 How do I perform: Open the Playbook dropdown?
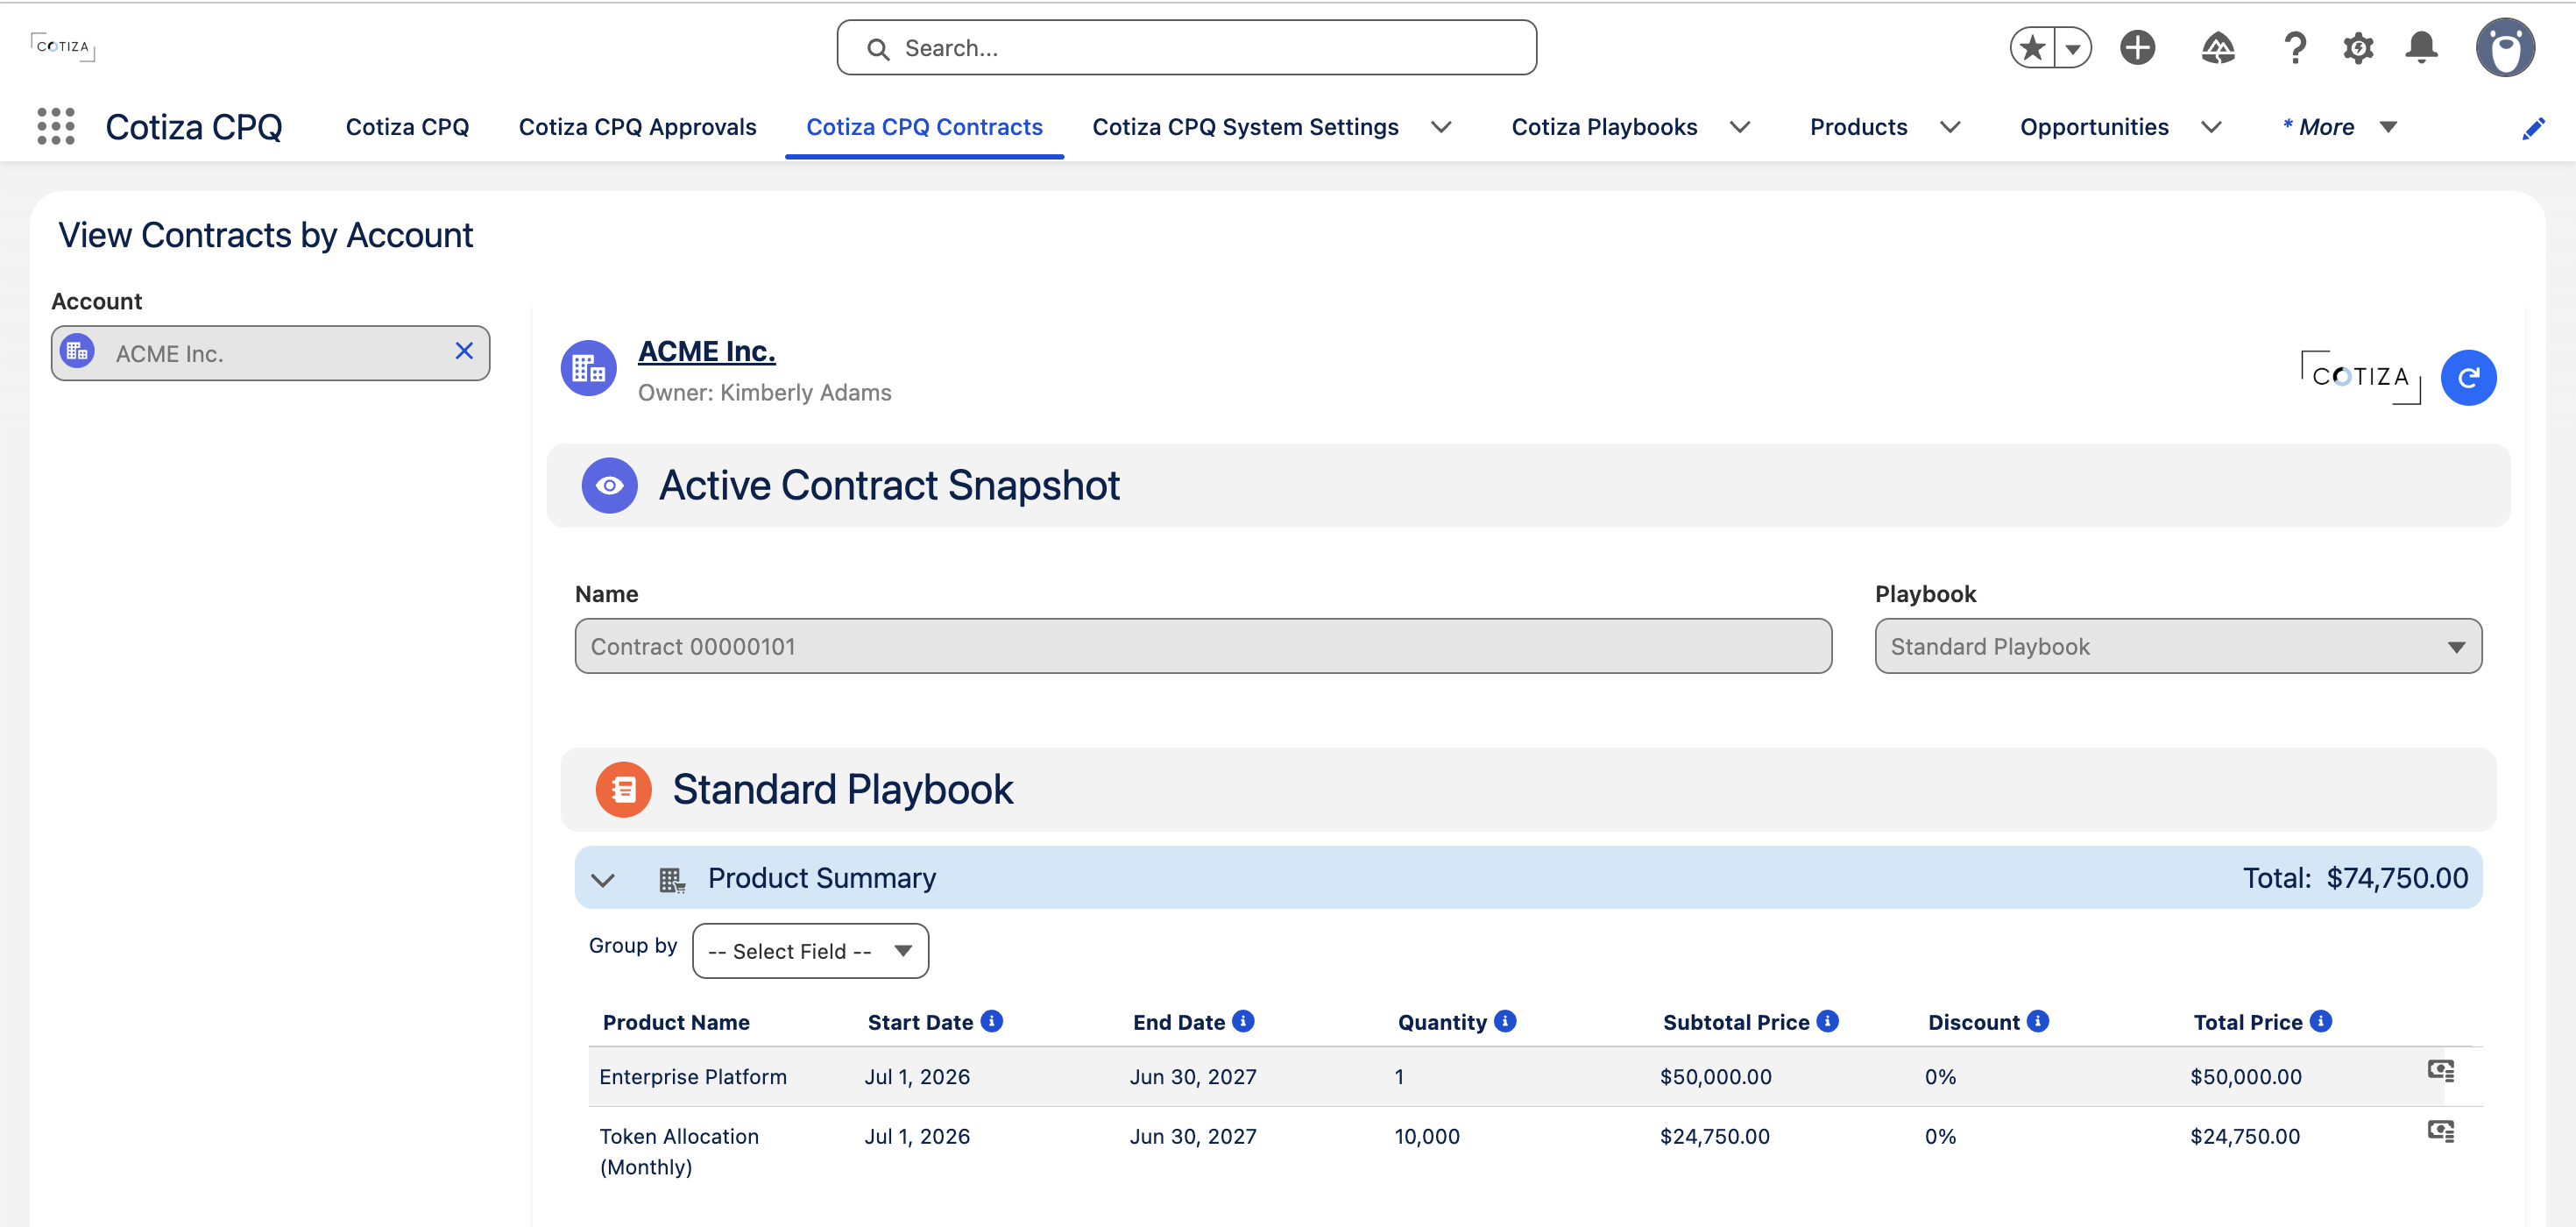[x=2177, y=646]
